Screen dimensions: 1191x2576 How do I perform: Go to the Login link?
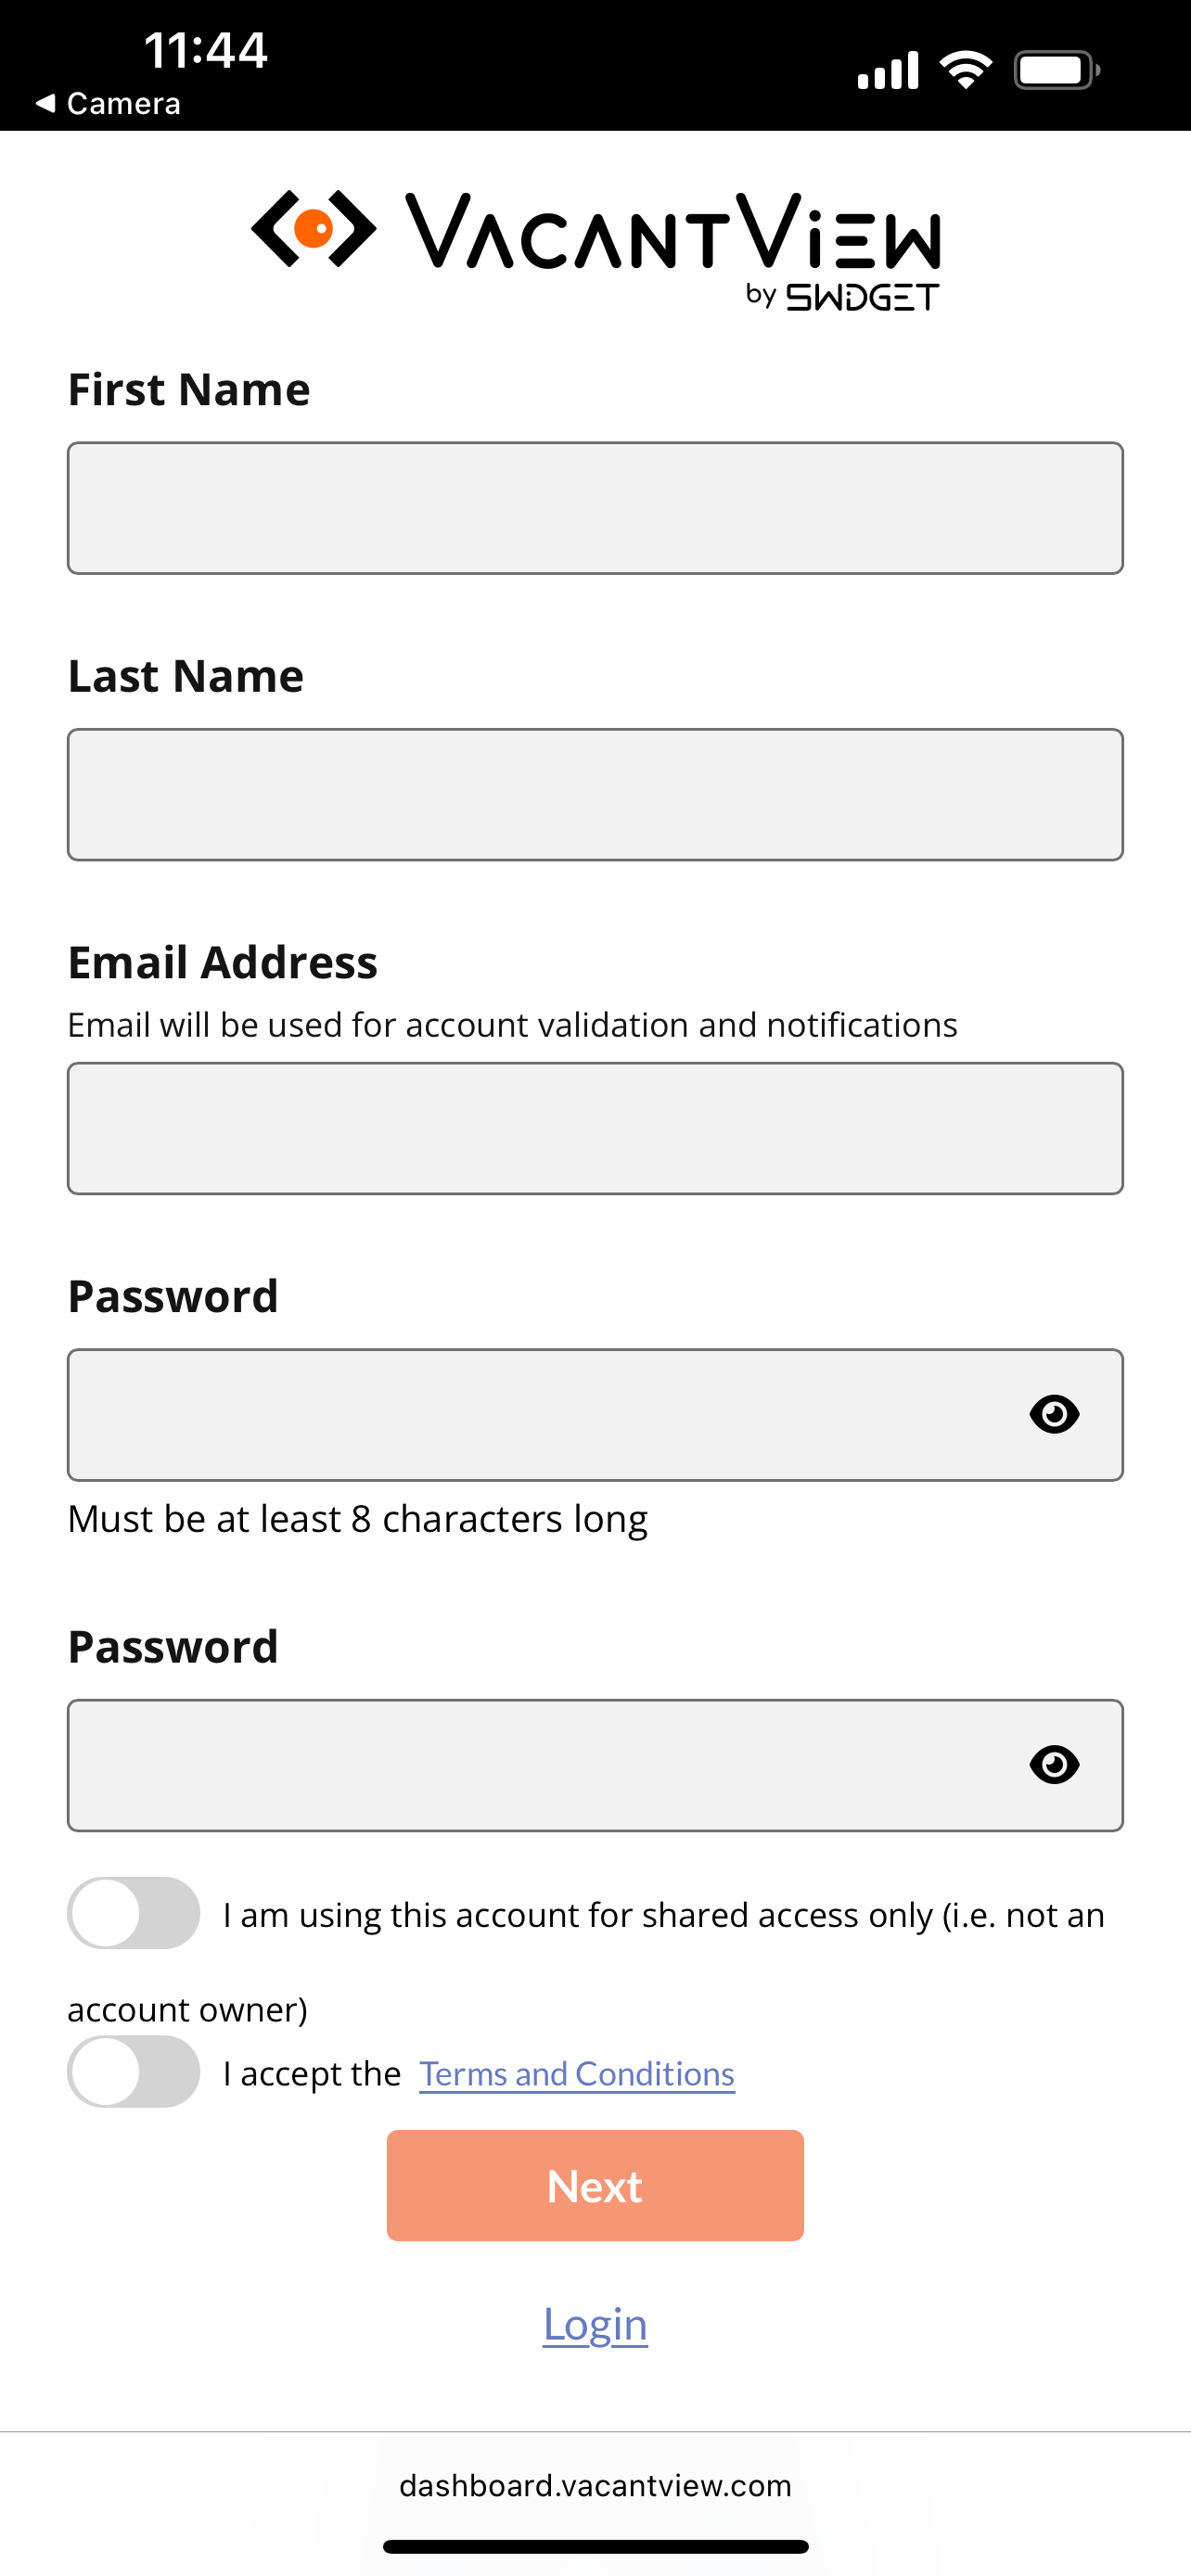click(595, 2324)
